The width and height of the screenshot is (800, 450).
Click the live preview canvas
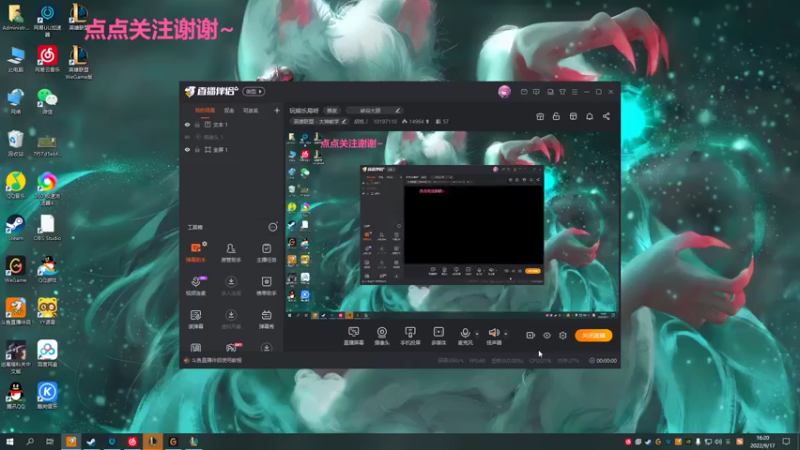452,225
